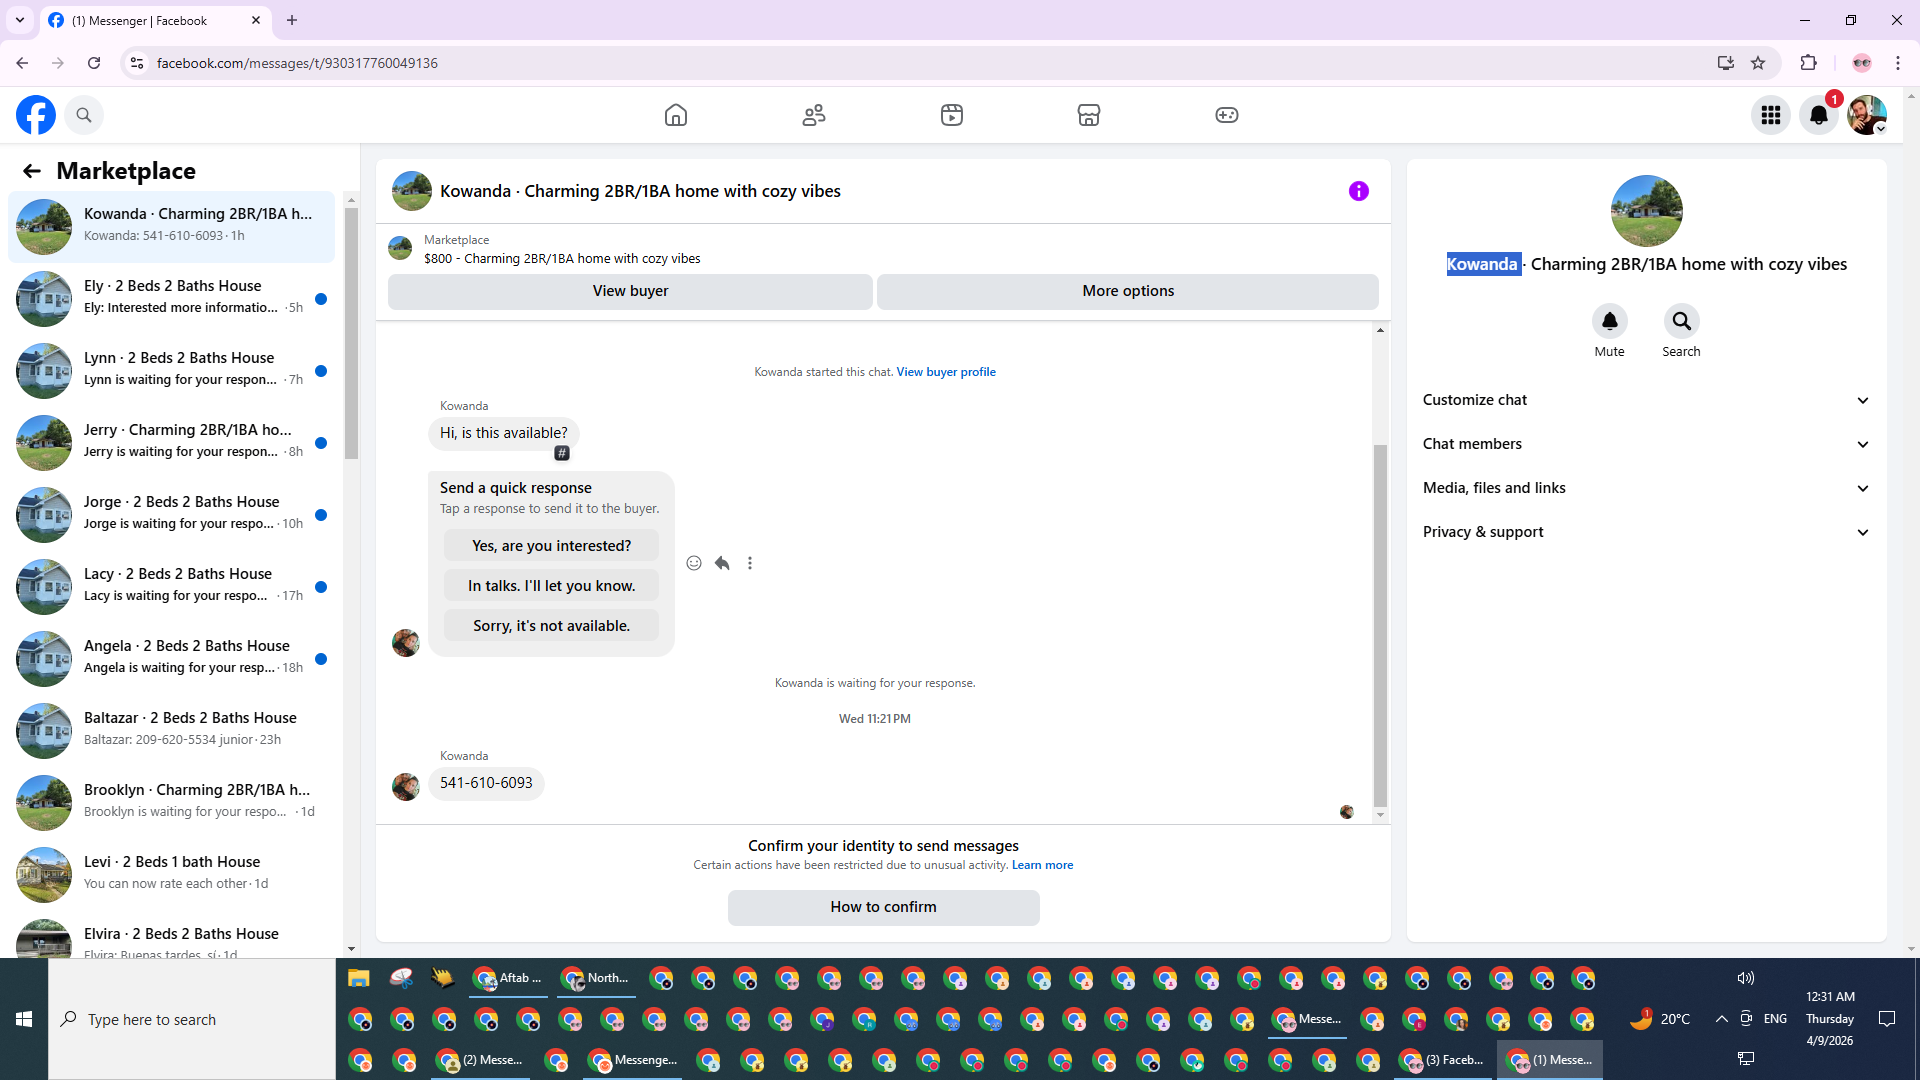Click the purple conversation info icon

[x=1358, y=191]
